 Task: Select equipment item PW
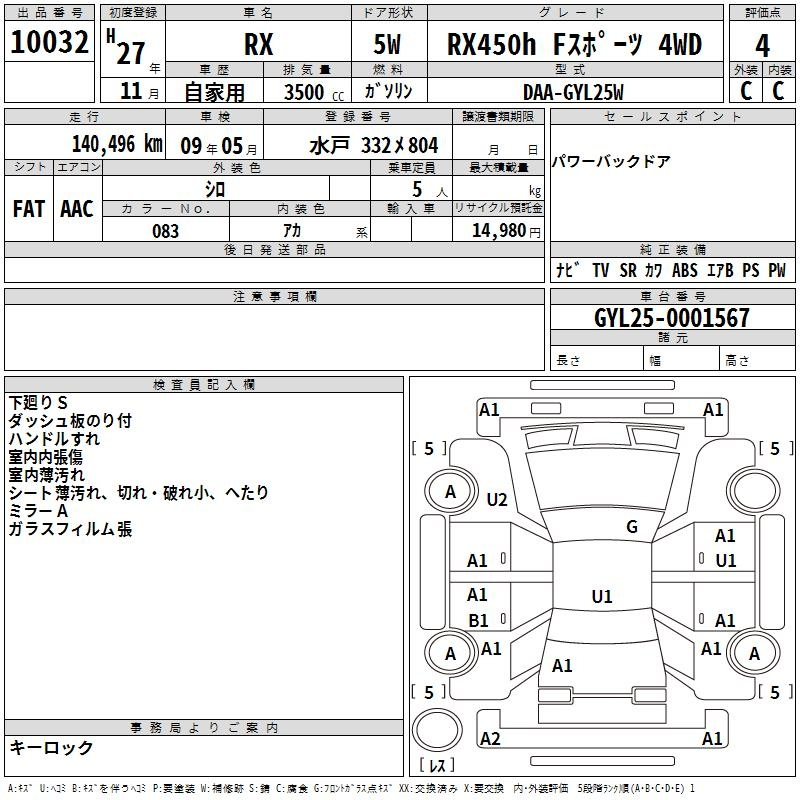[777, 270]
